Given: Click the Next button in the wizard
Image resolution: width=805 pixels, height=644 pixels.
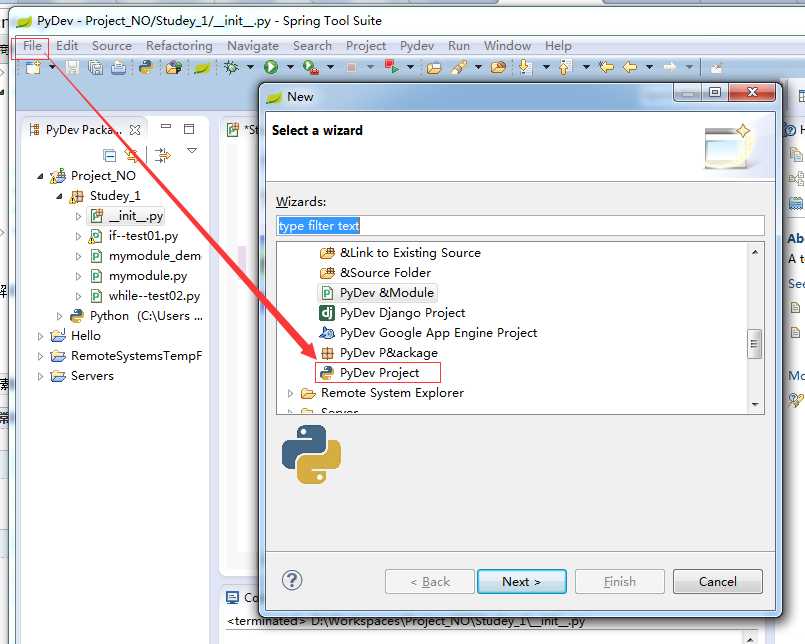Looking at the screenshot, I should [522, 581].
